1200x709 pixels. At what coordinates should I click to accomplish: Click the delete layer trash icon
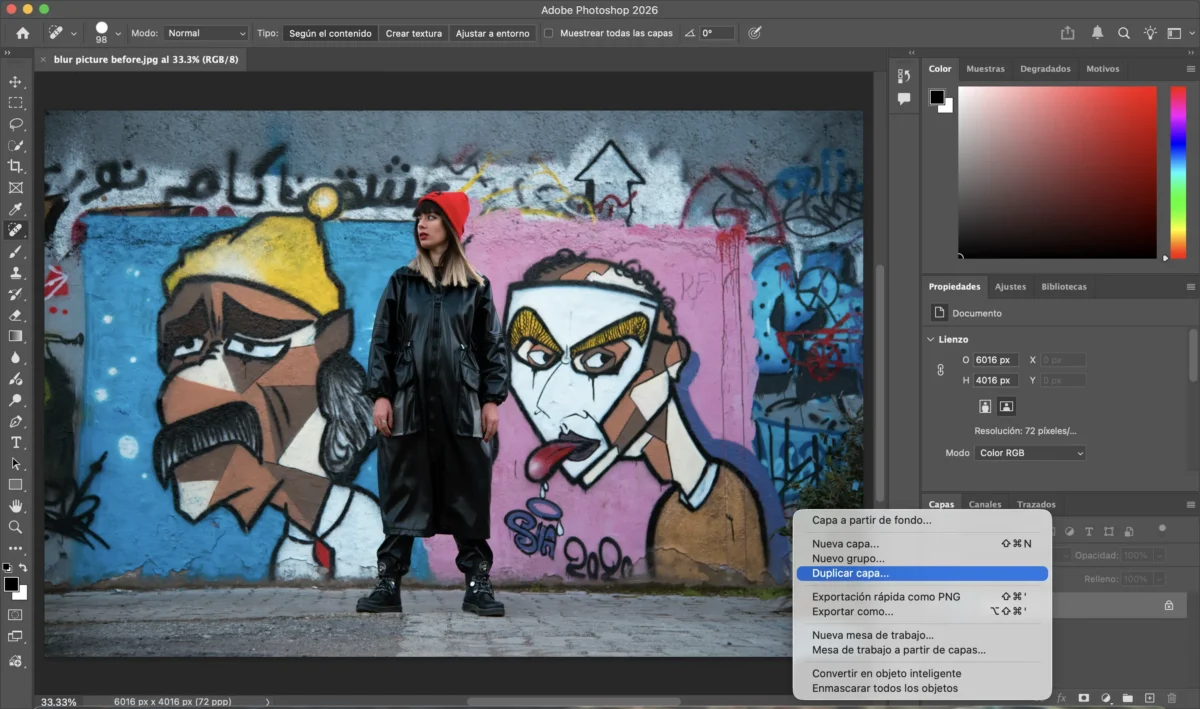point(1172,697)
